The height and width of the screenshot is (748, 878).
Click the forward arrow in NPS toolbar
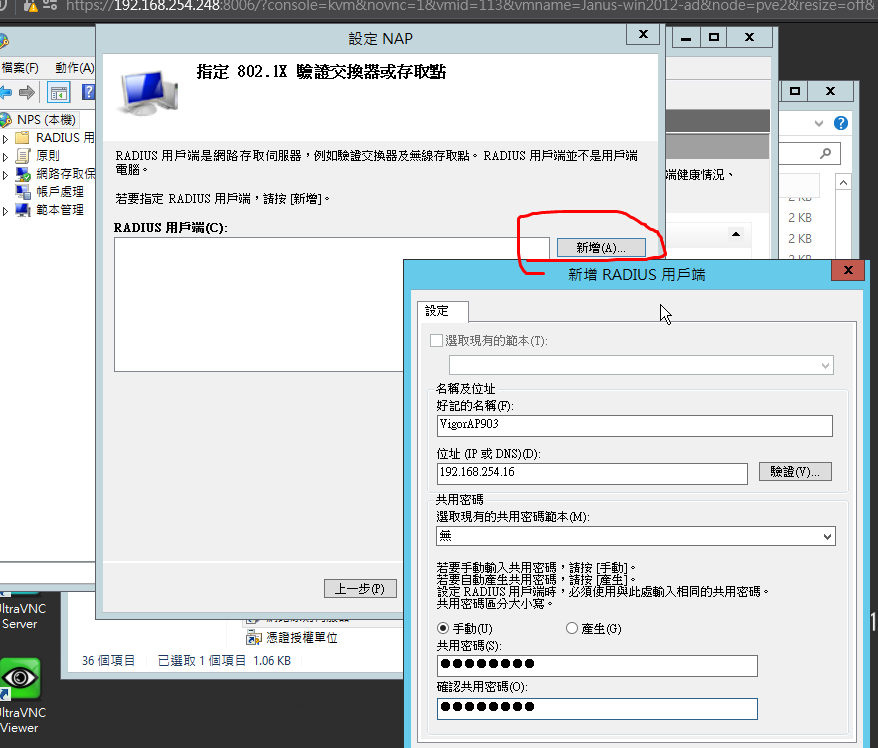(27, 93)
